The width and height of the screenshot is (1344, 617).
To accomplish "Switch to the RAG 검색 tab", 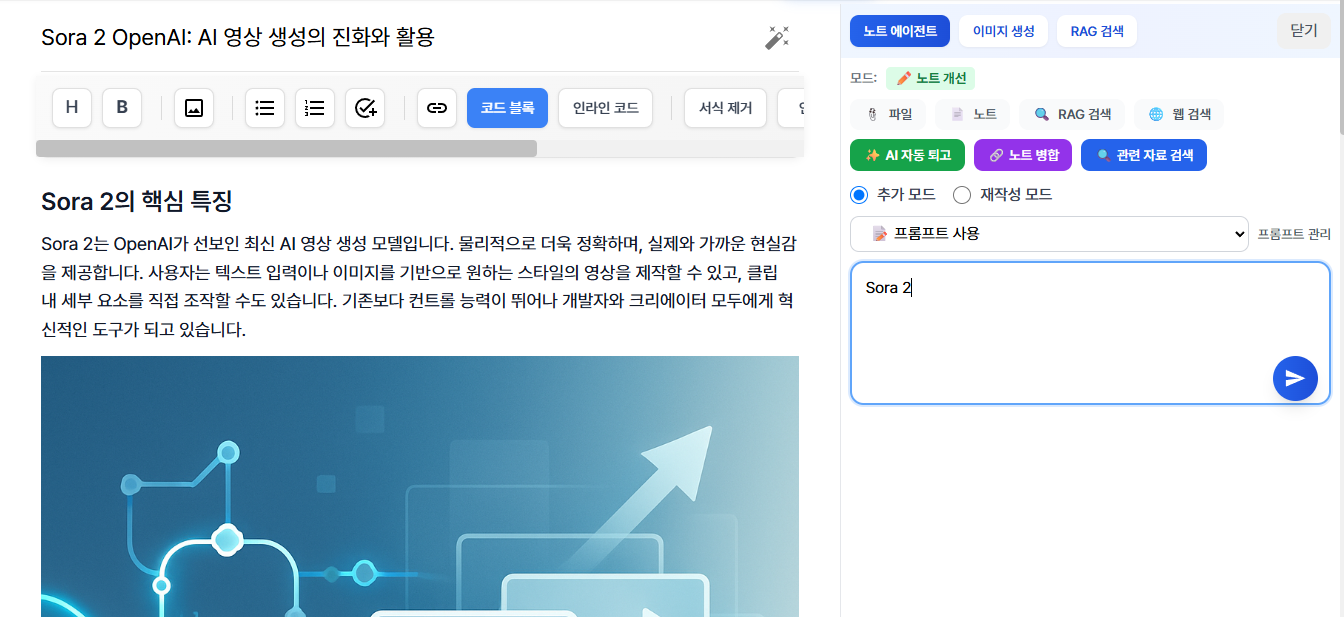I will coord(1096,31).
